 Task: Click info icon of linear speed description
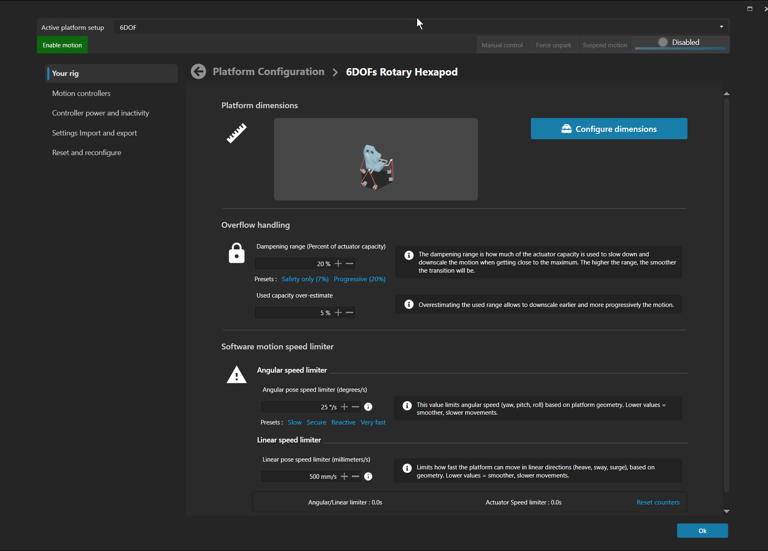click(407, 469)
